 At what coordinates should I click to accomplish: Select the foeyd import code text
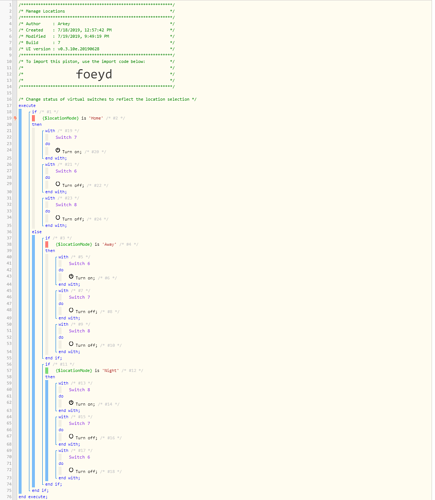94,74
